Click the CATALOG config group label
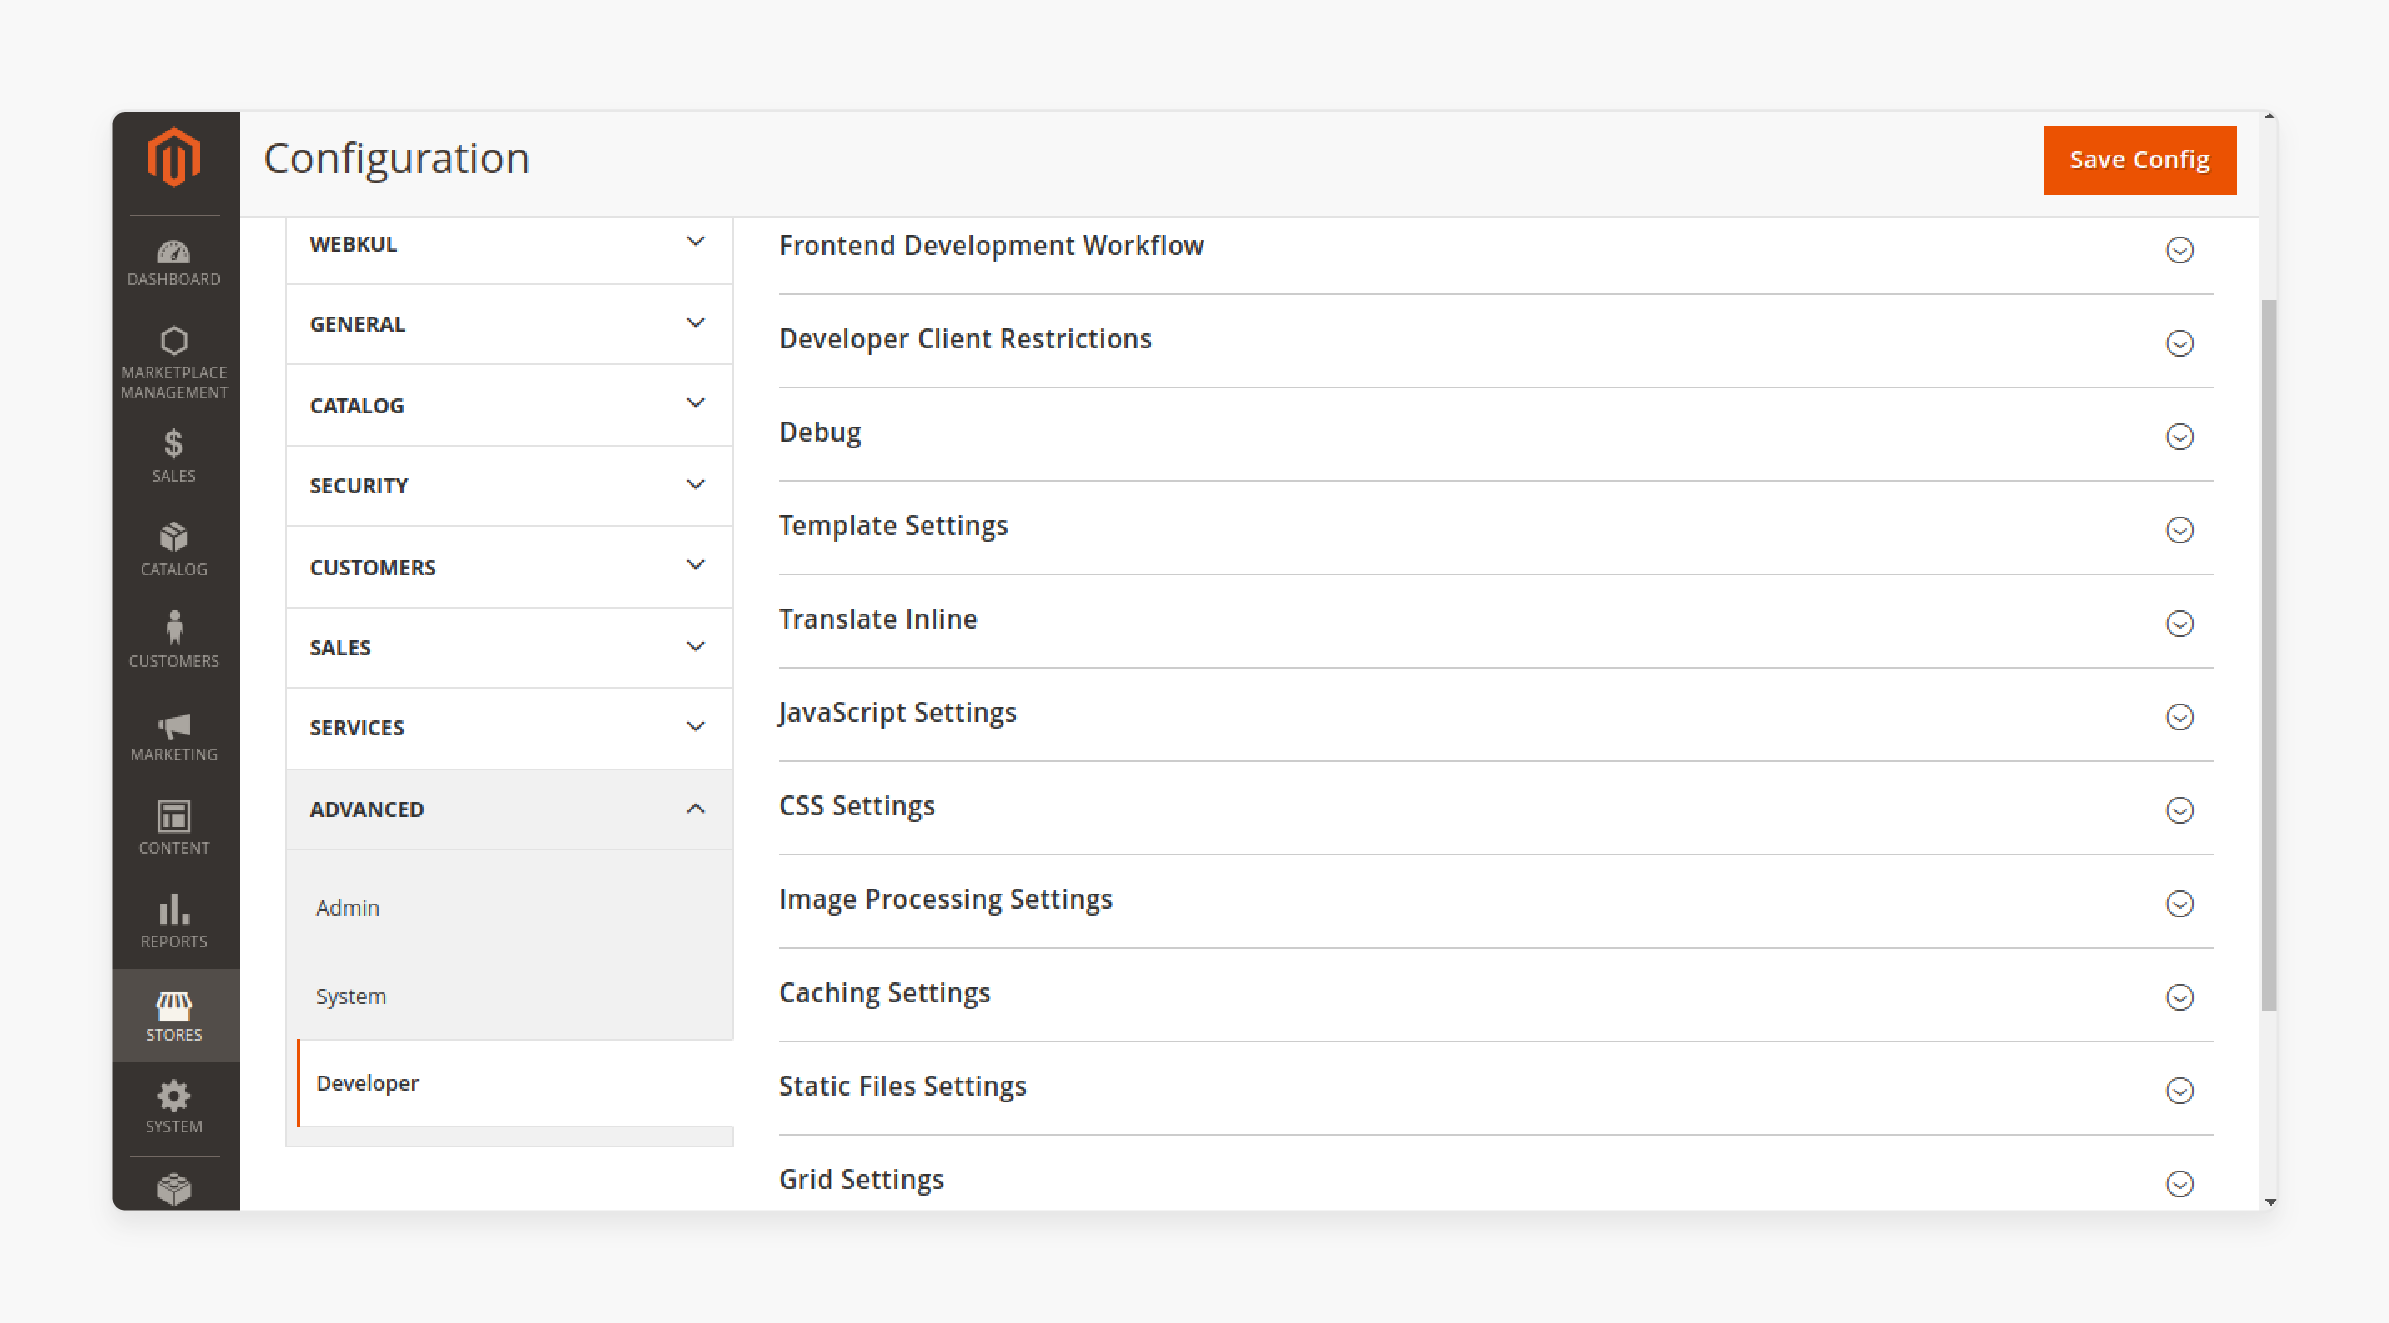This screenshot has width=2389, height=1323. pos(357,405)
